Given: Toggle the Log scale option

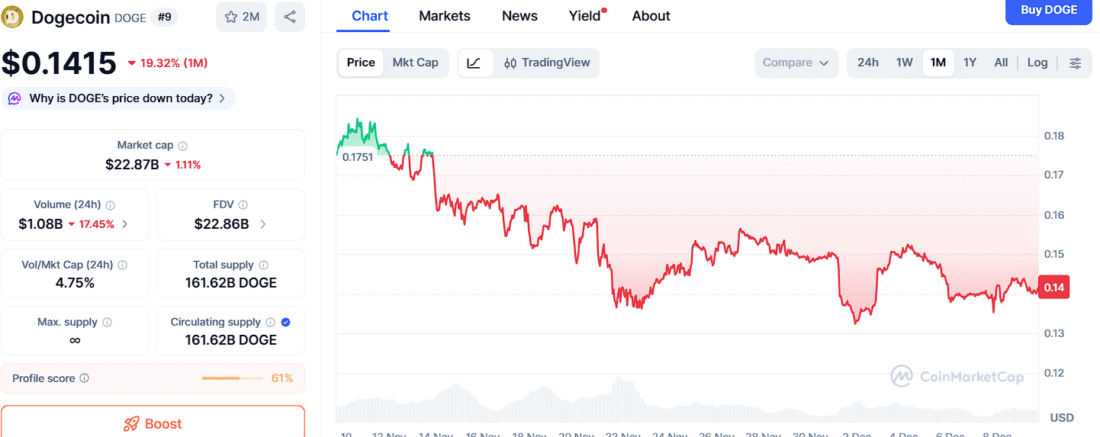Looking at the screenshot, I should click(1037, 62).
